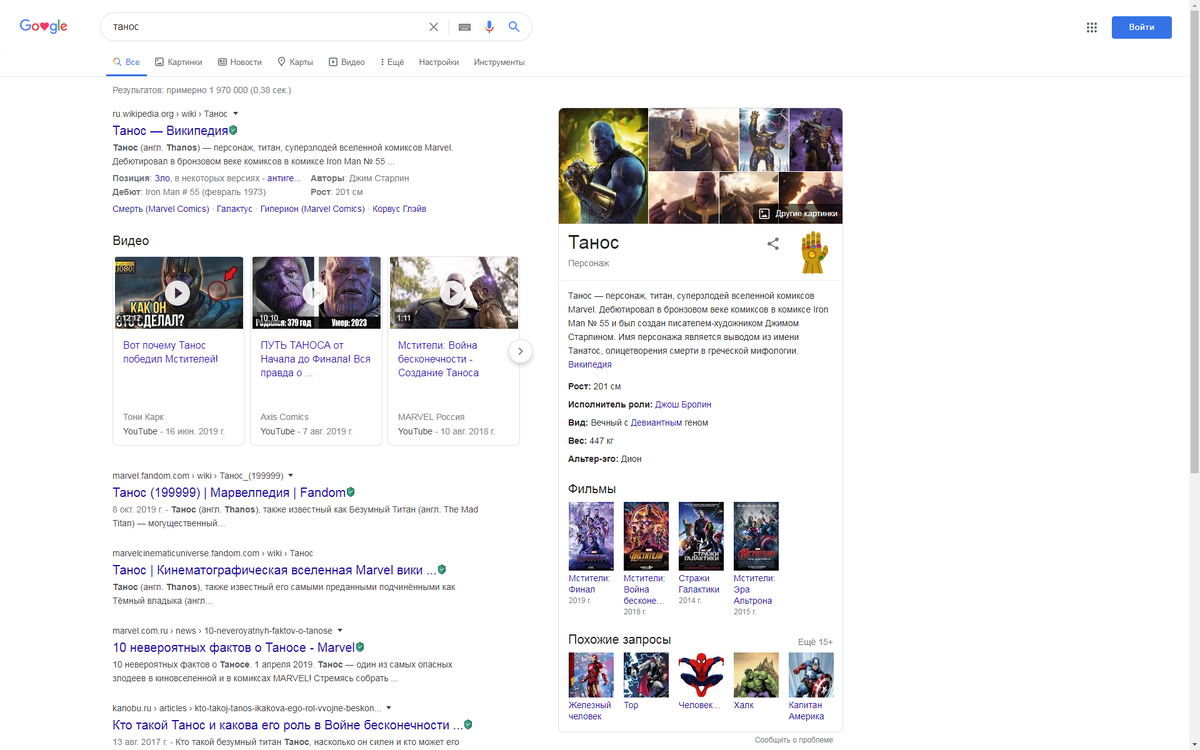The height and width of the screenshot is (750, 1200).
Task: Click the page vertical scrollbar
Action: click(x=1194, y=240)
